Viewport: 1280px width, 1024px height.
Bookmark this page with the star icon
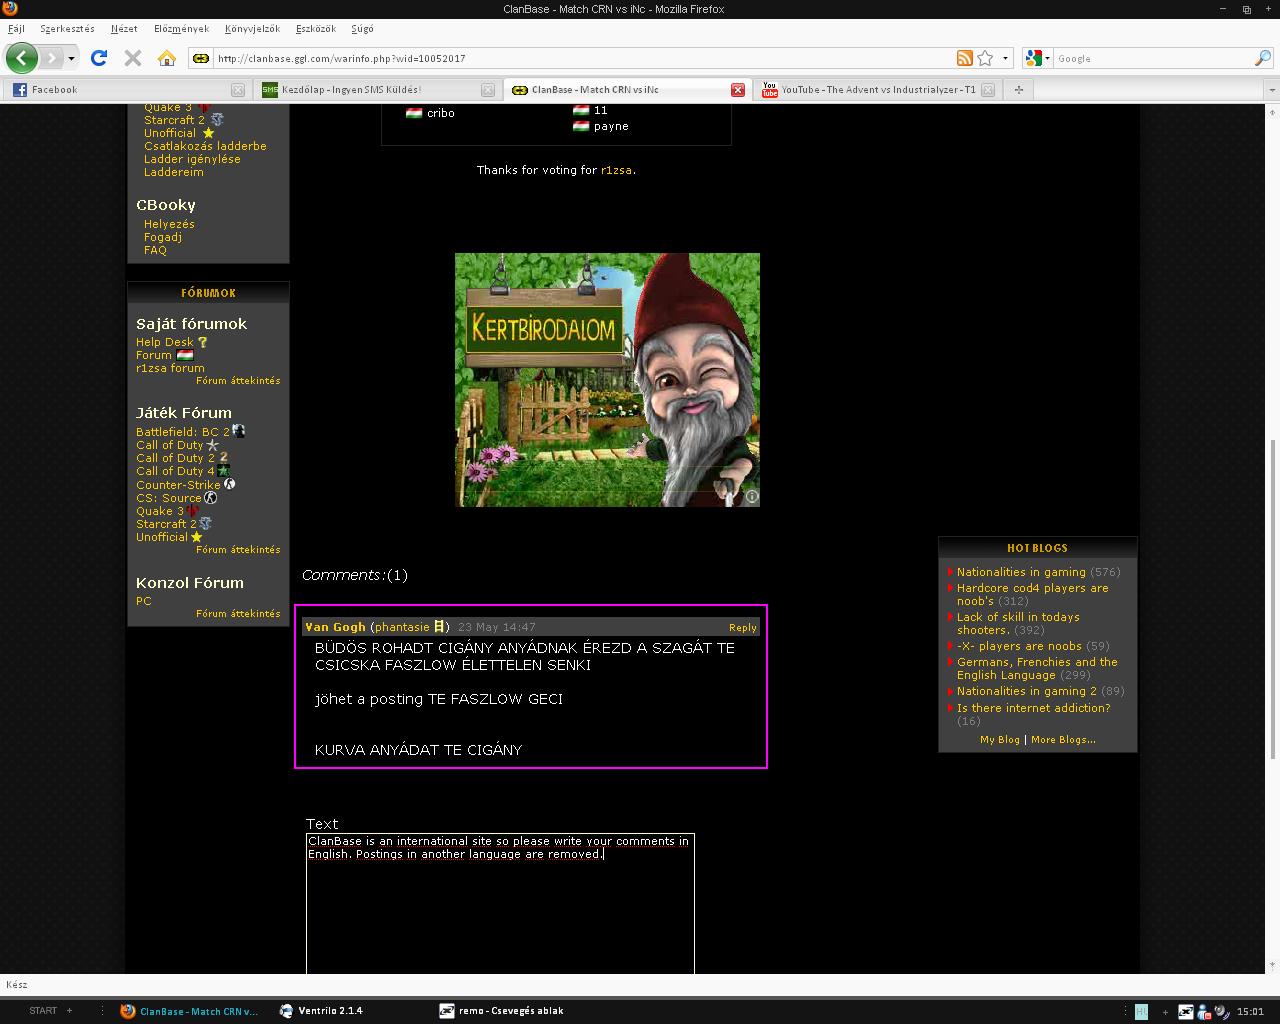pos(985,58)
